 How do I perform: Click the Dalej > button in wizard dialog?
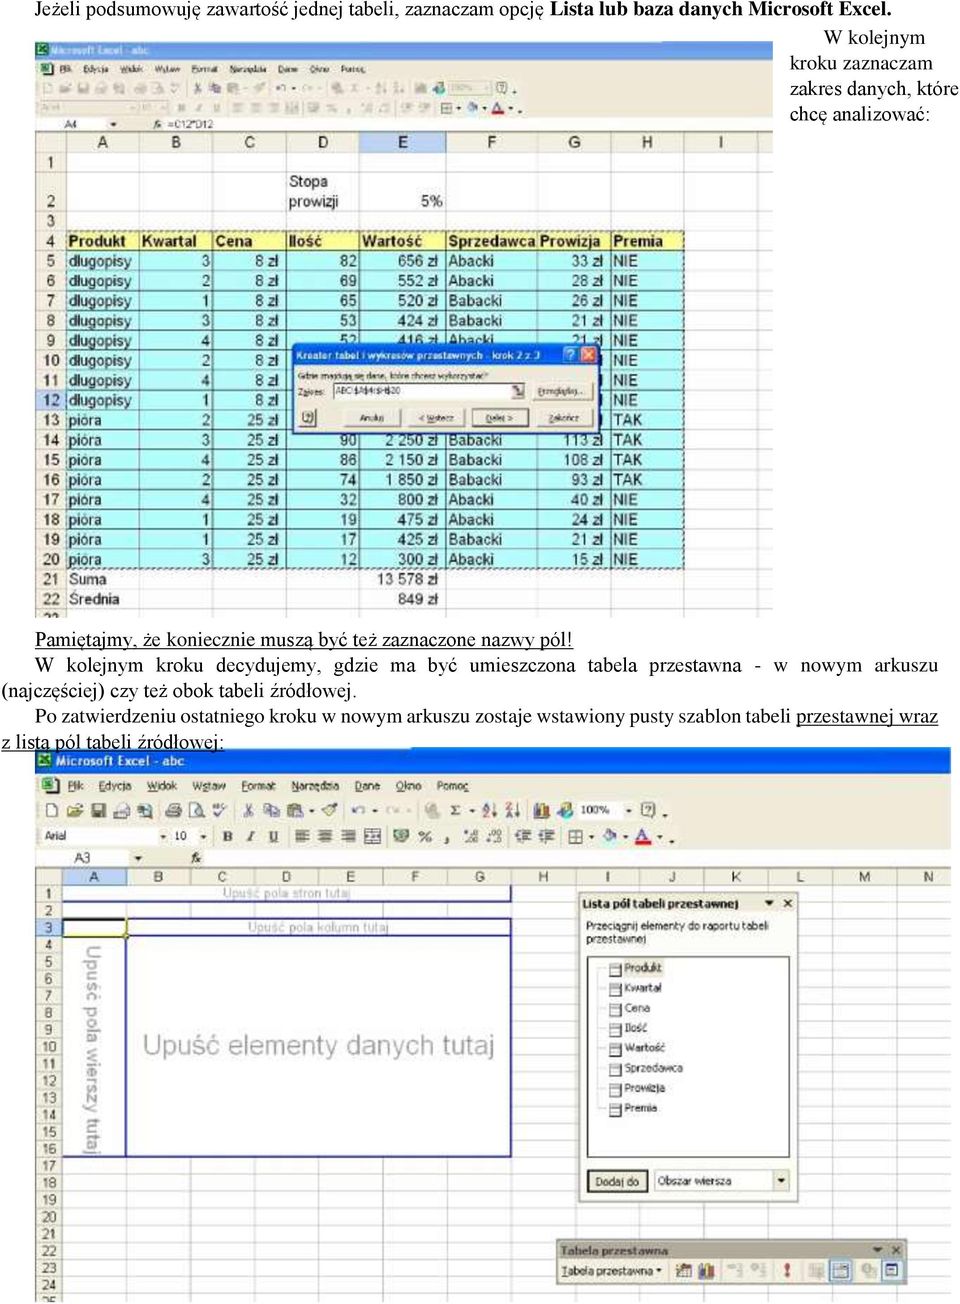coord(499,417)
